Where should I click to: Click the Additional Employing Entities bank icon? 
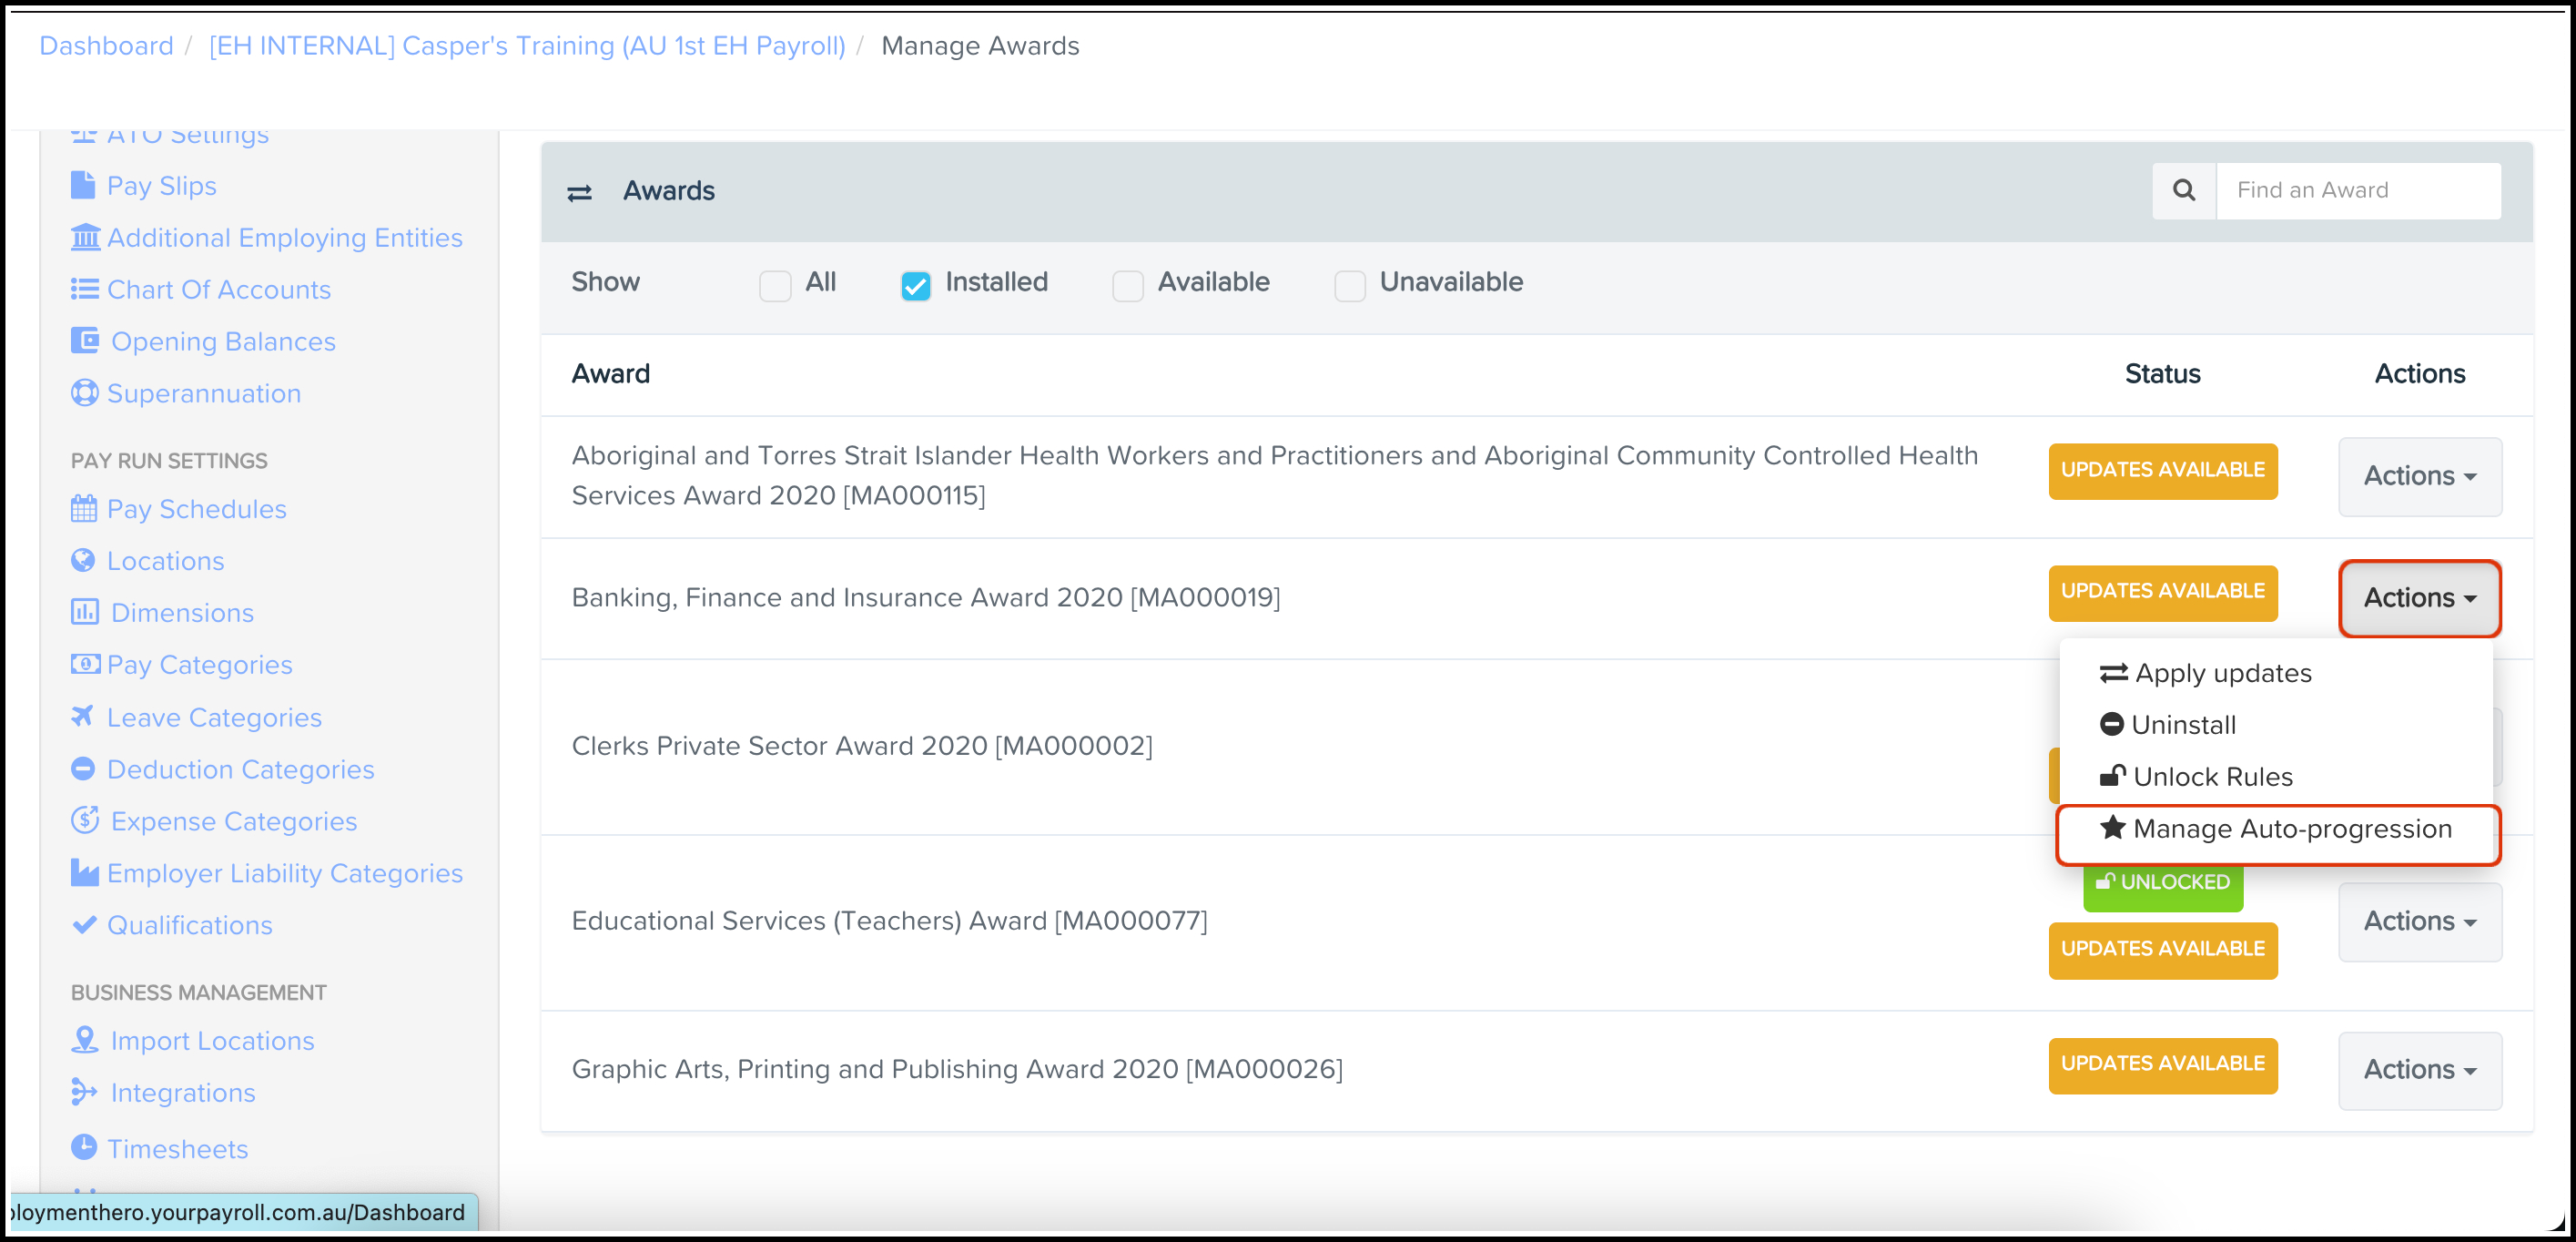pos(85,237)
